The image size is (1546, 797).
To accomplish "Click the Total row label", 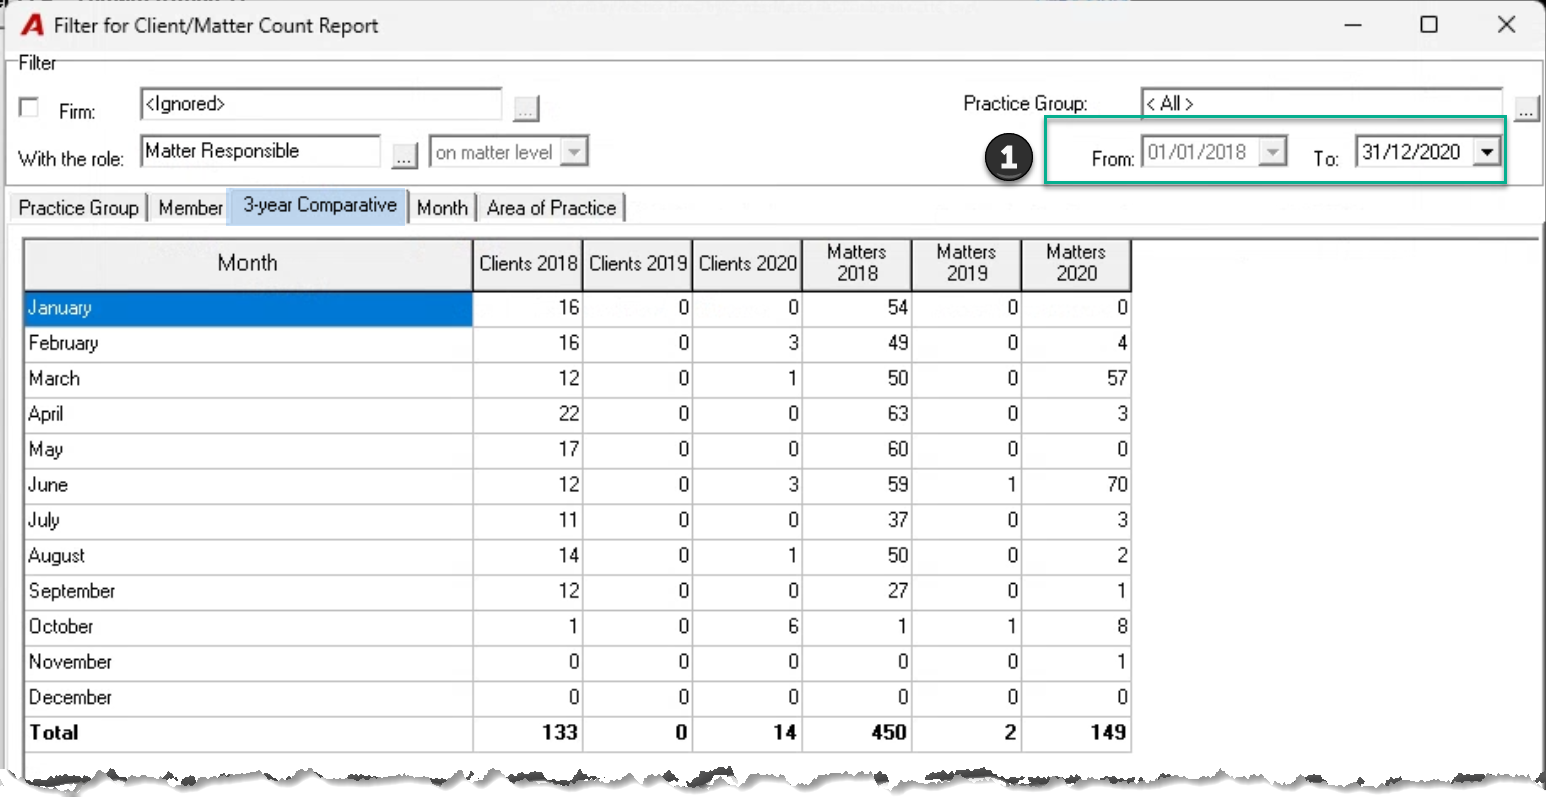I will coord(54,733).
